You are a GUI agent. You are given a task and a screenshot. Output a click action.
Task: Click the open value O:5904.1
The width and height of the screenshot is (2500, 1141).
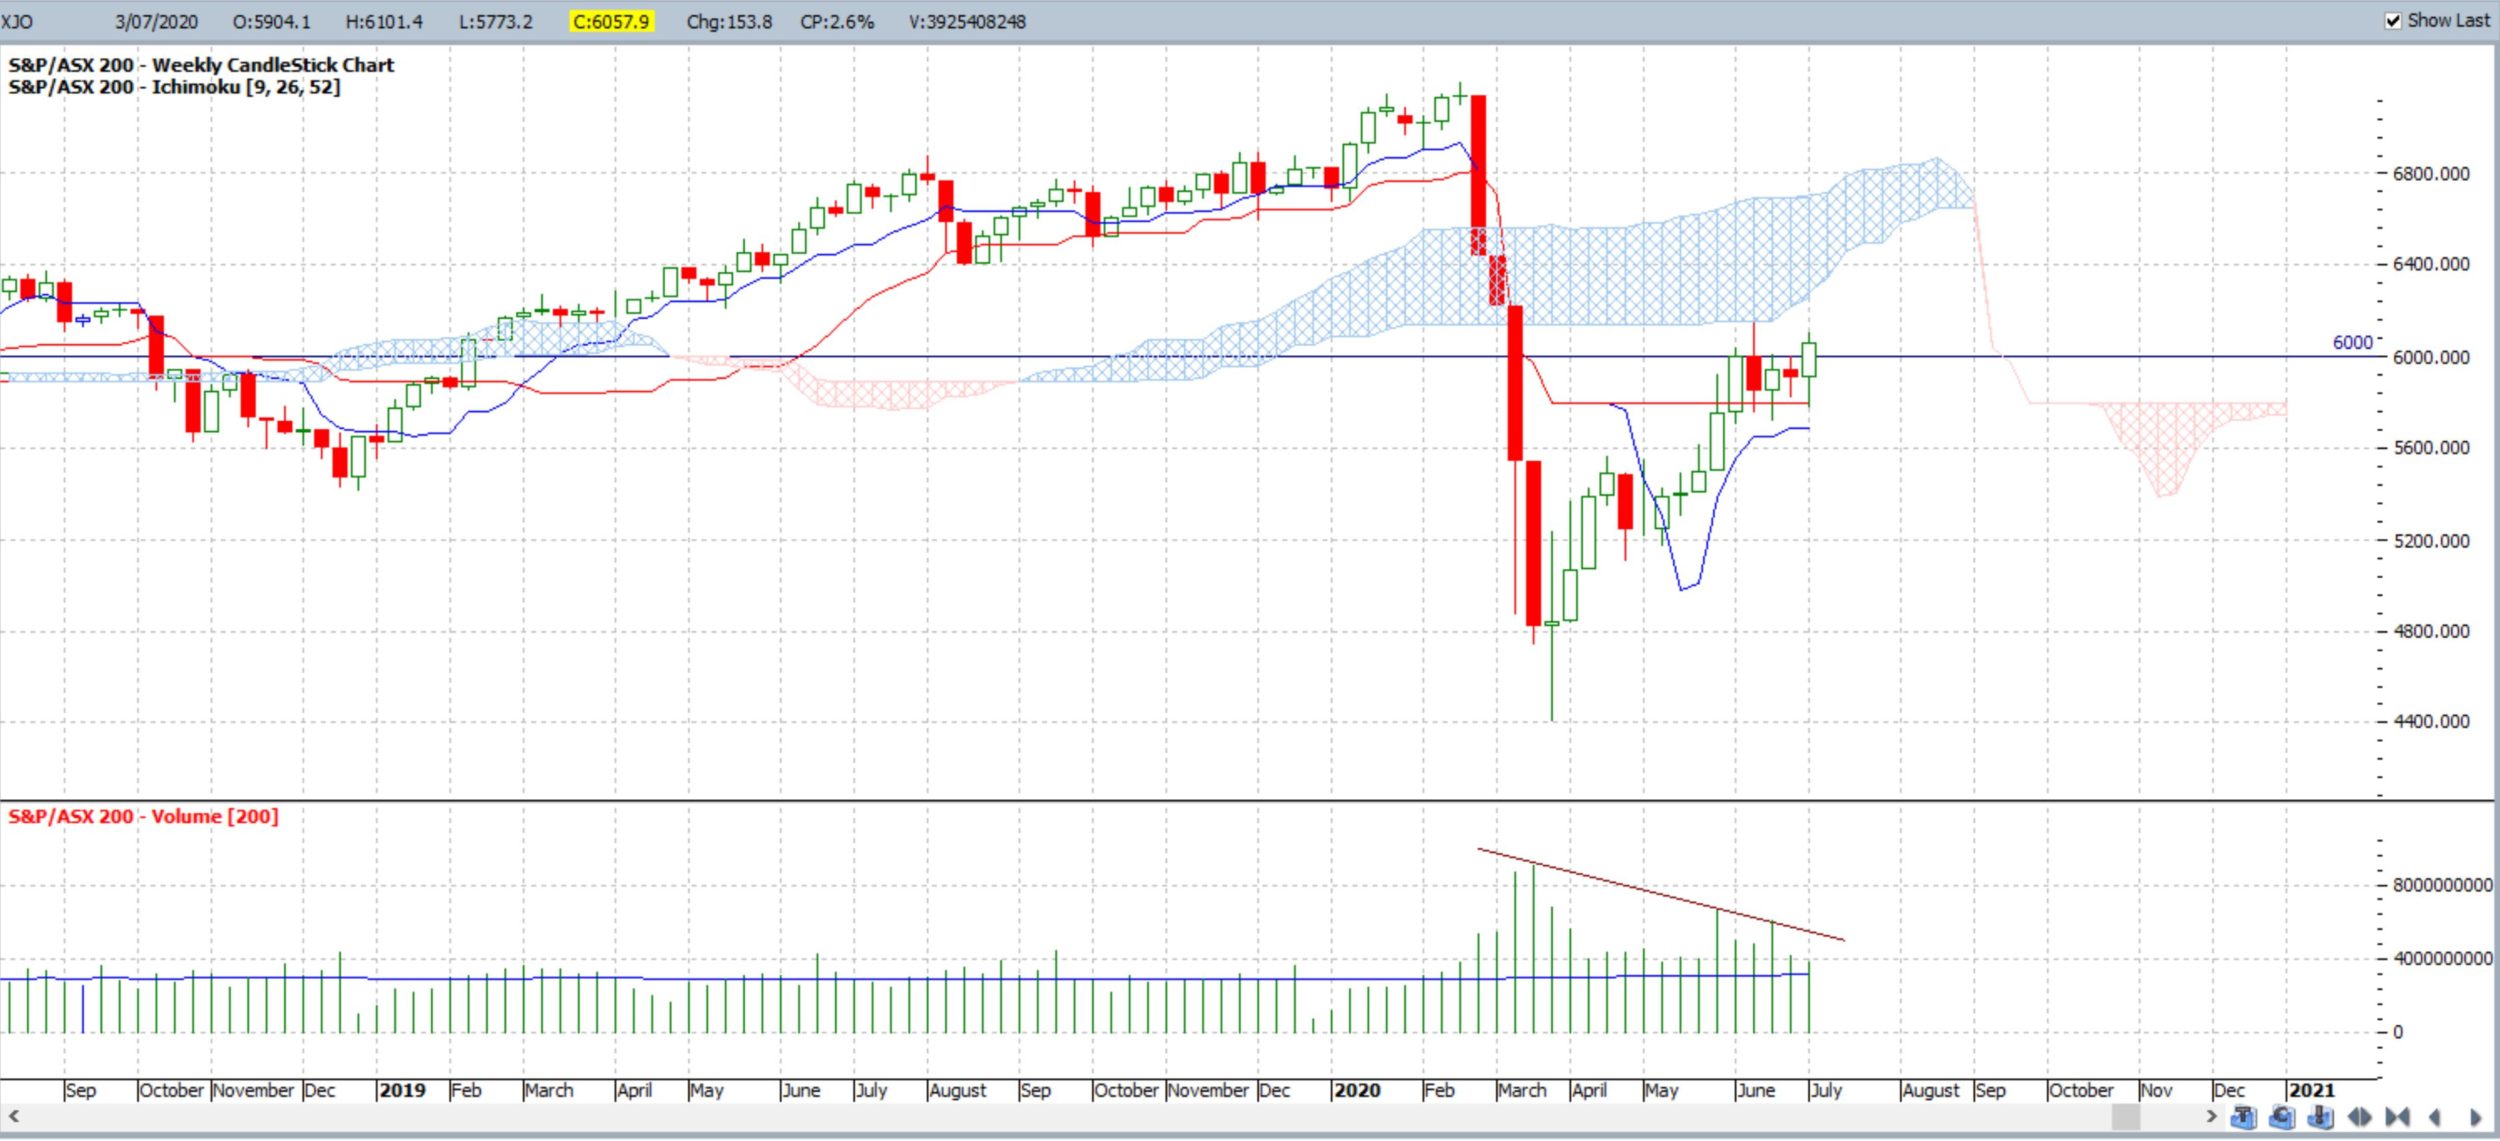tap(271, 21)
